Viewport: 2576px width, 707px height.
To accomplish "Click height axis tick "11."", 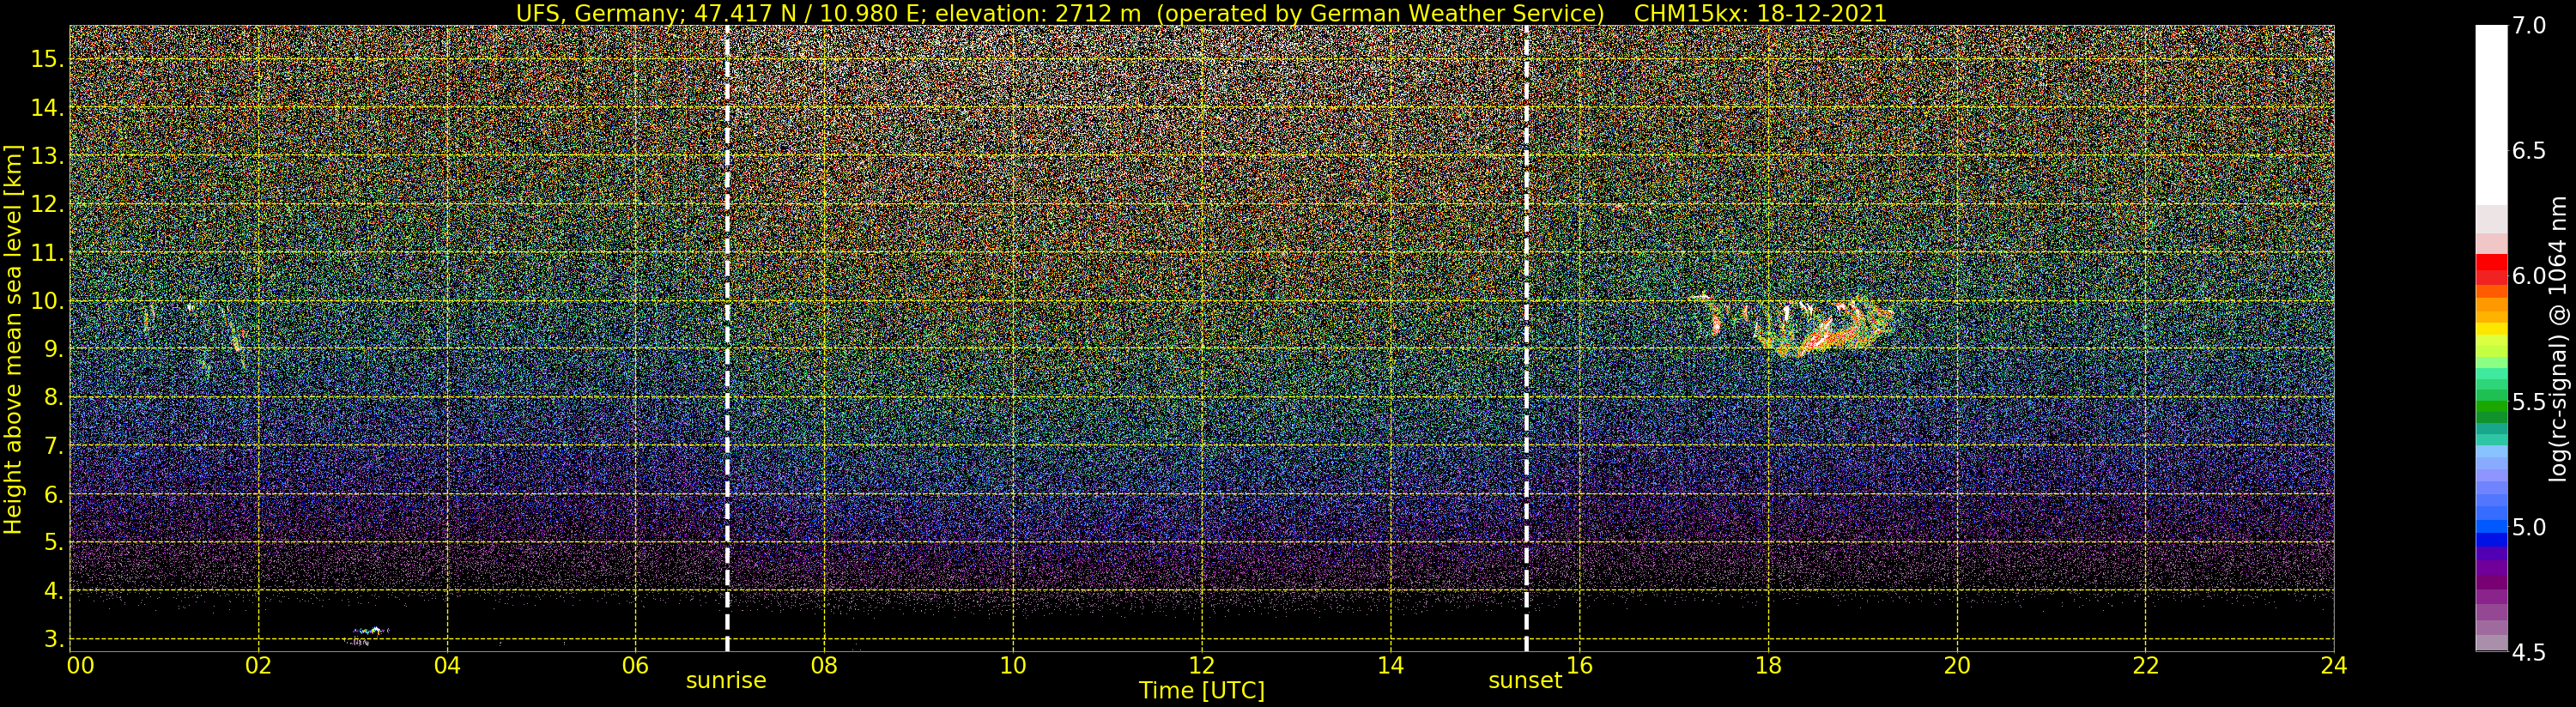I will coord(46,253).
